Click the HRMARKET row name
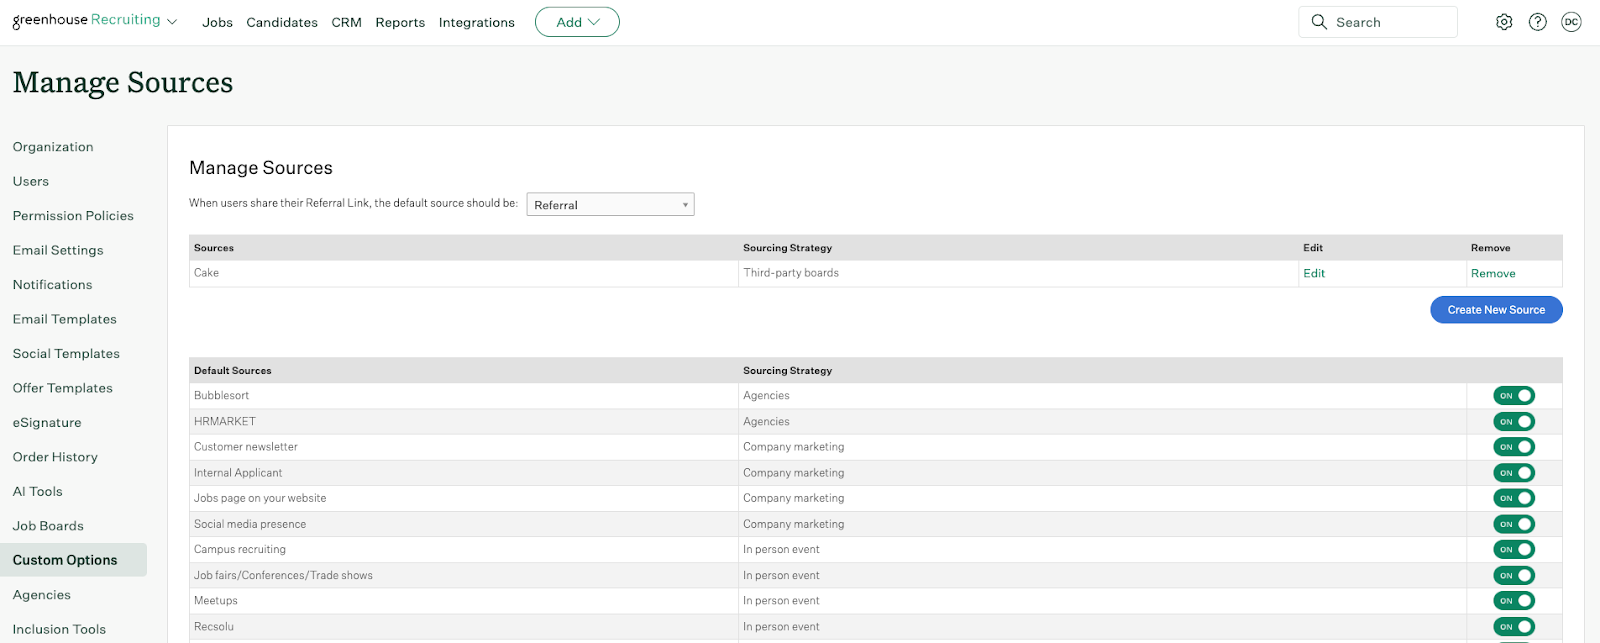This screenshot has width=1600, height=643. tap(225, 422)
